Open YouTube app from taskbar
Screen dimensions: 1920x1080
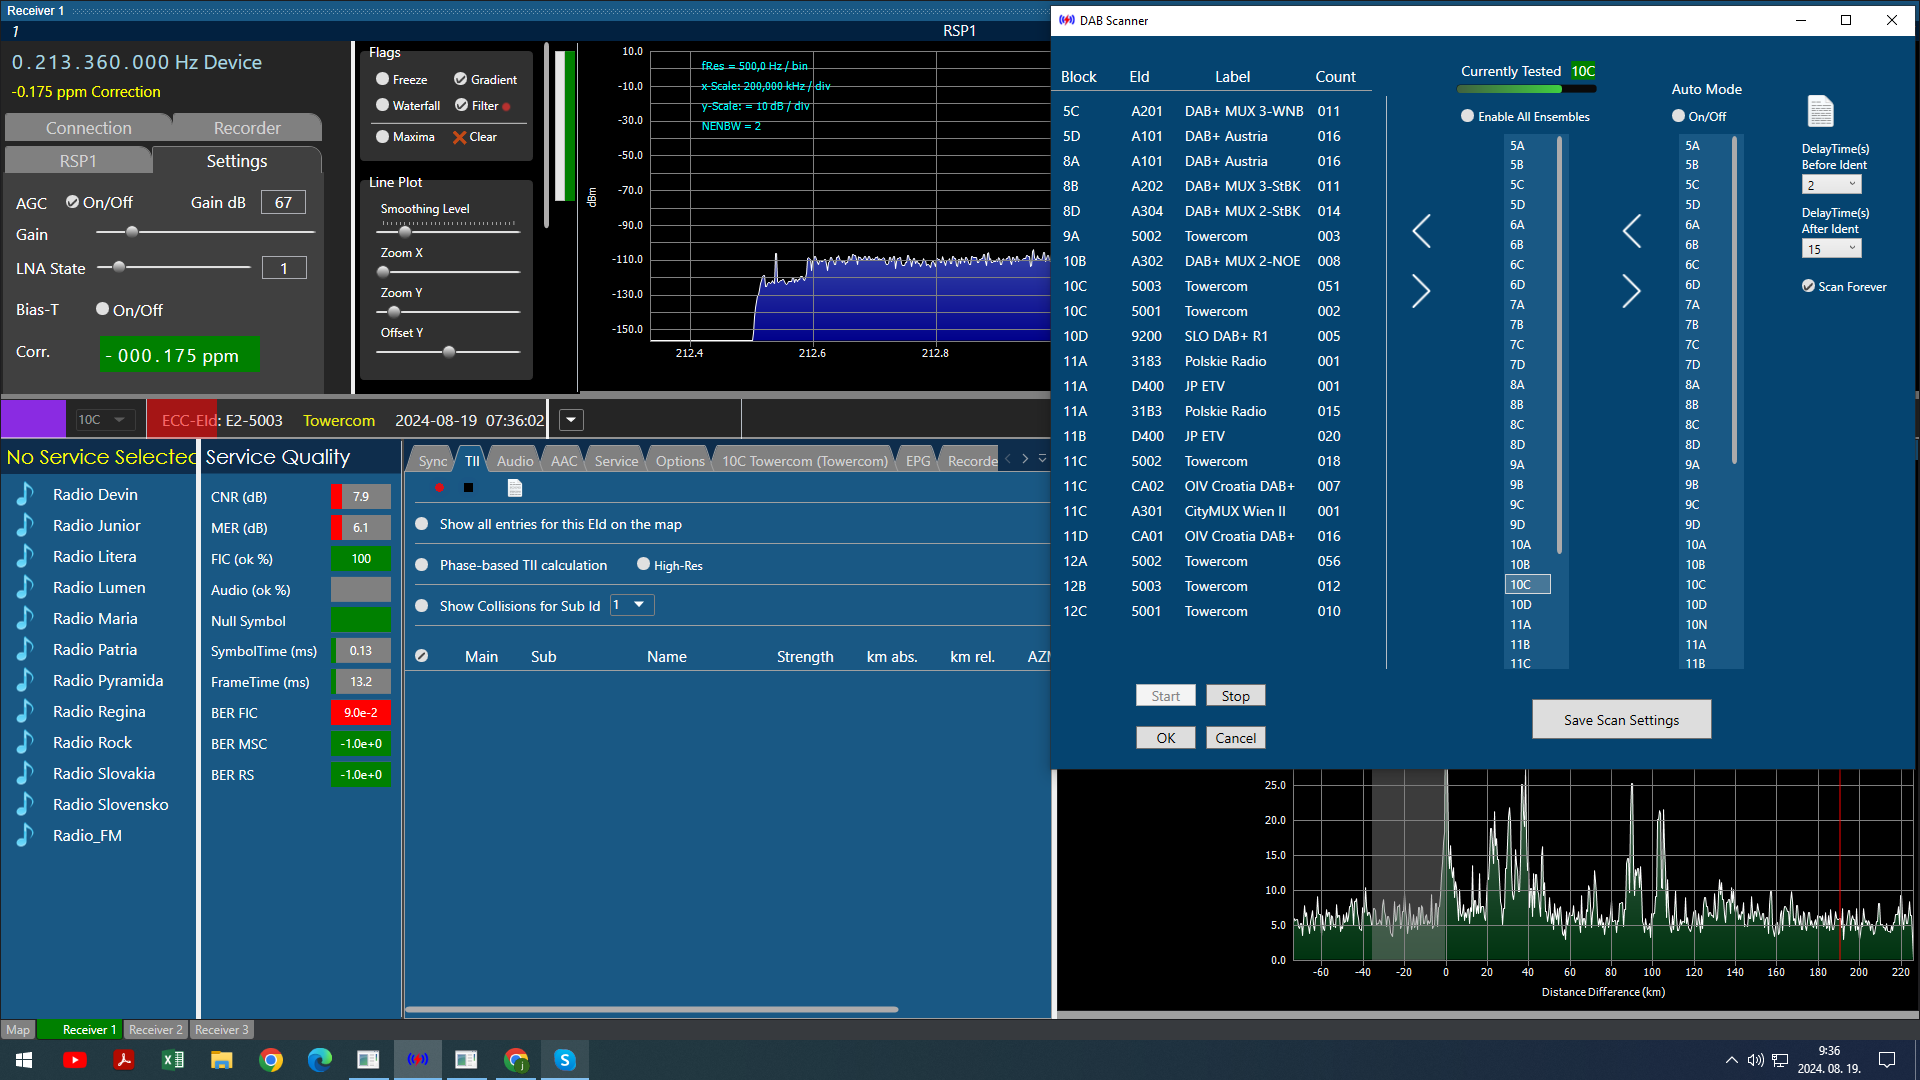click(74, 1060)
